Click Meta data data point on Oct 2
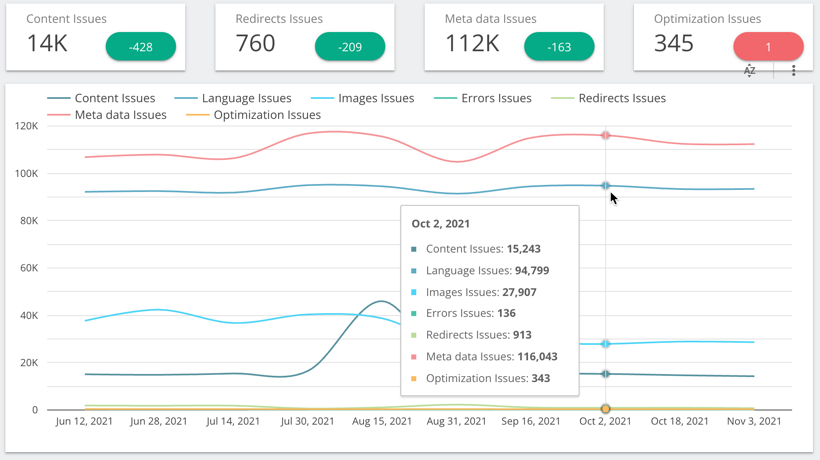Viewport: 820px width, 460px height. pyautogui.click(x=605, y=135)
